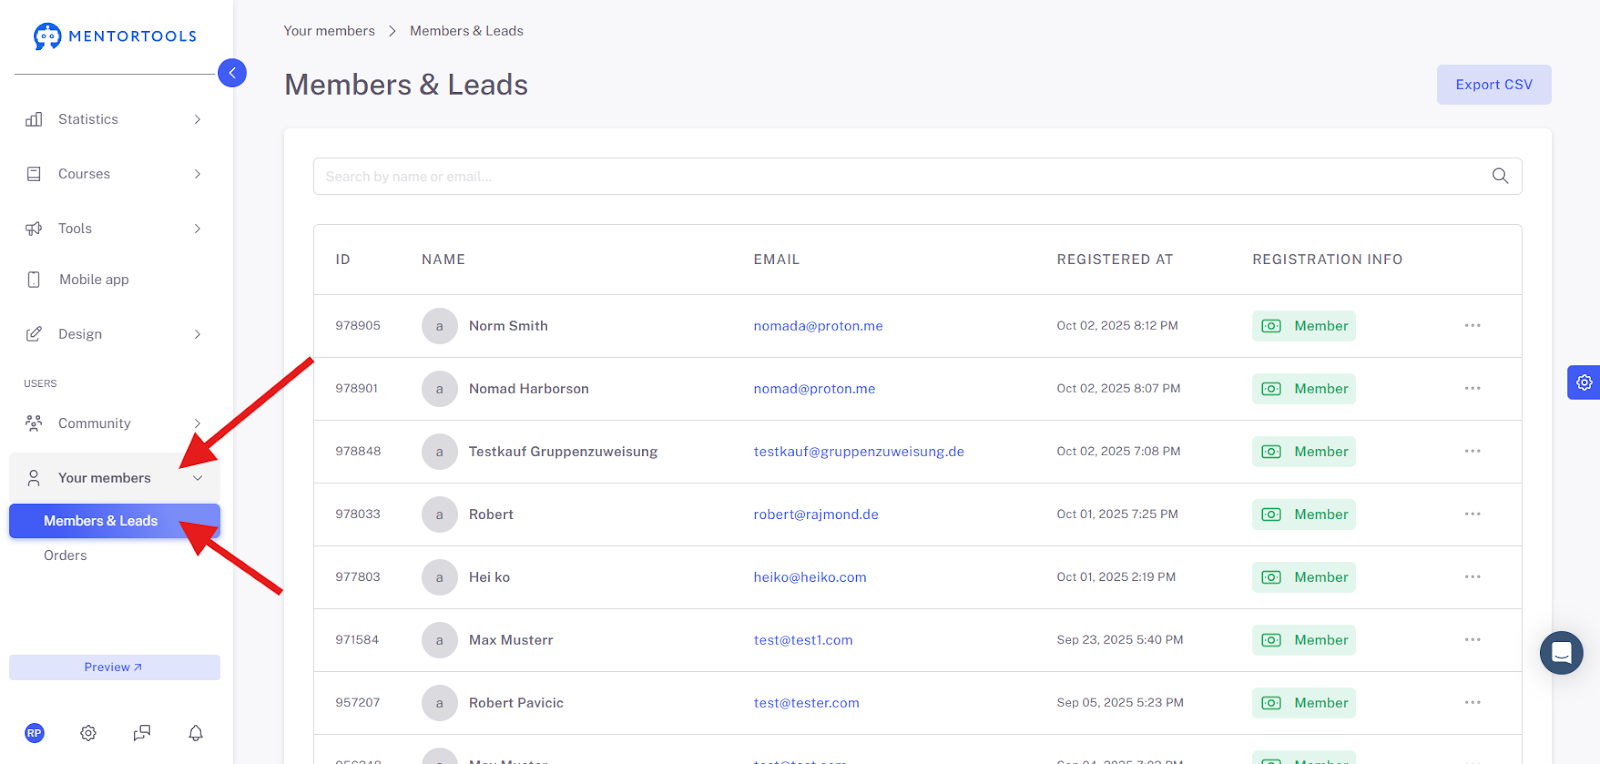Click the REGISTRATION INFO column header
The image size is (1600, 764).
(1327, 260)
